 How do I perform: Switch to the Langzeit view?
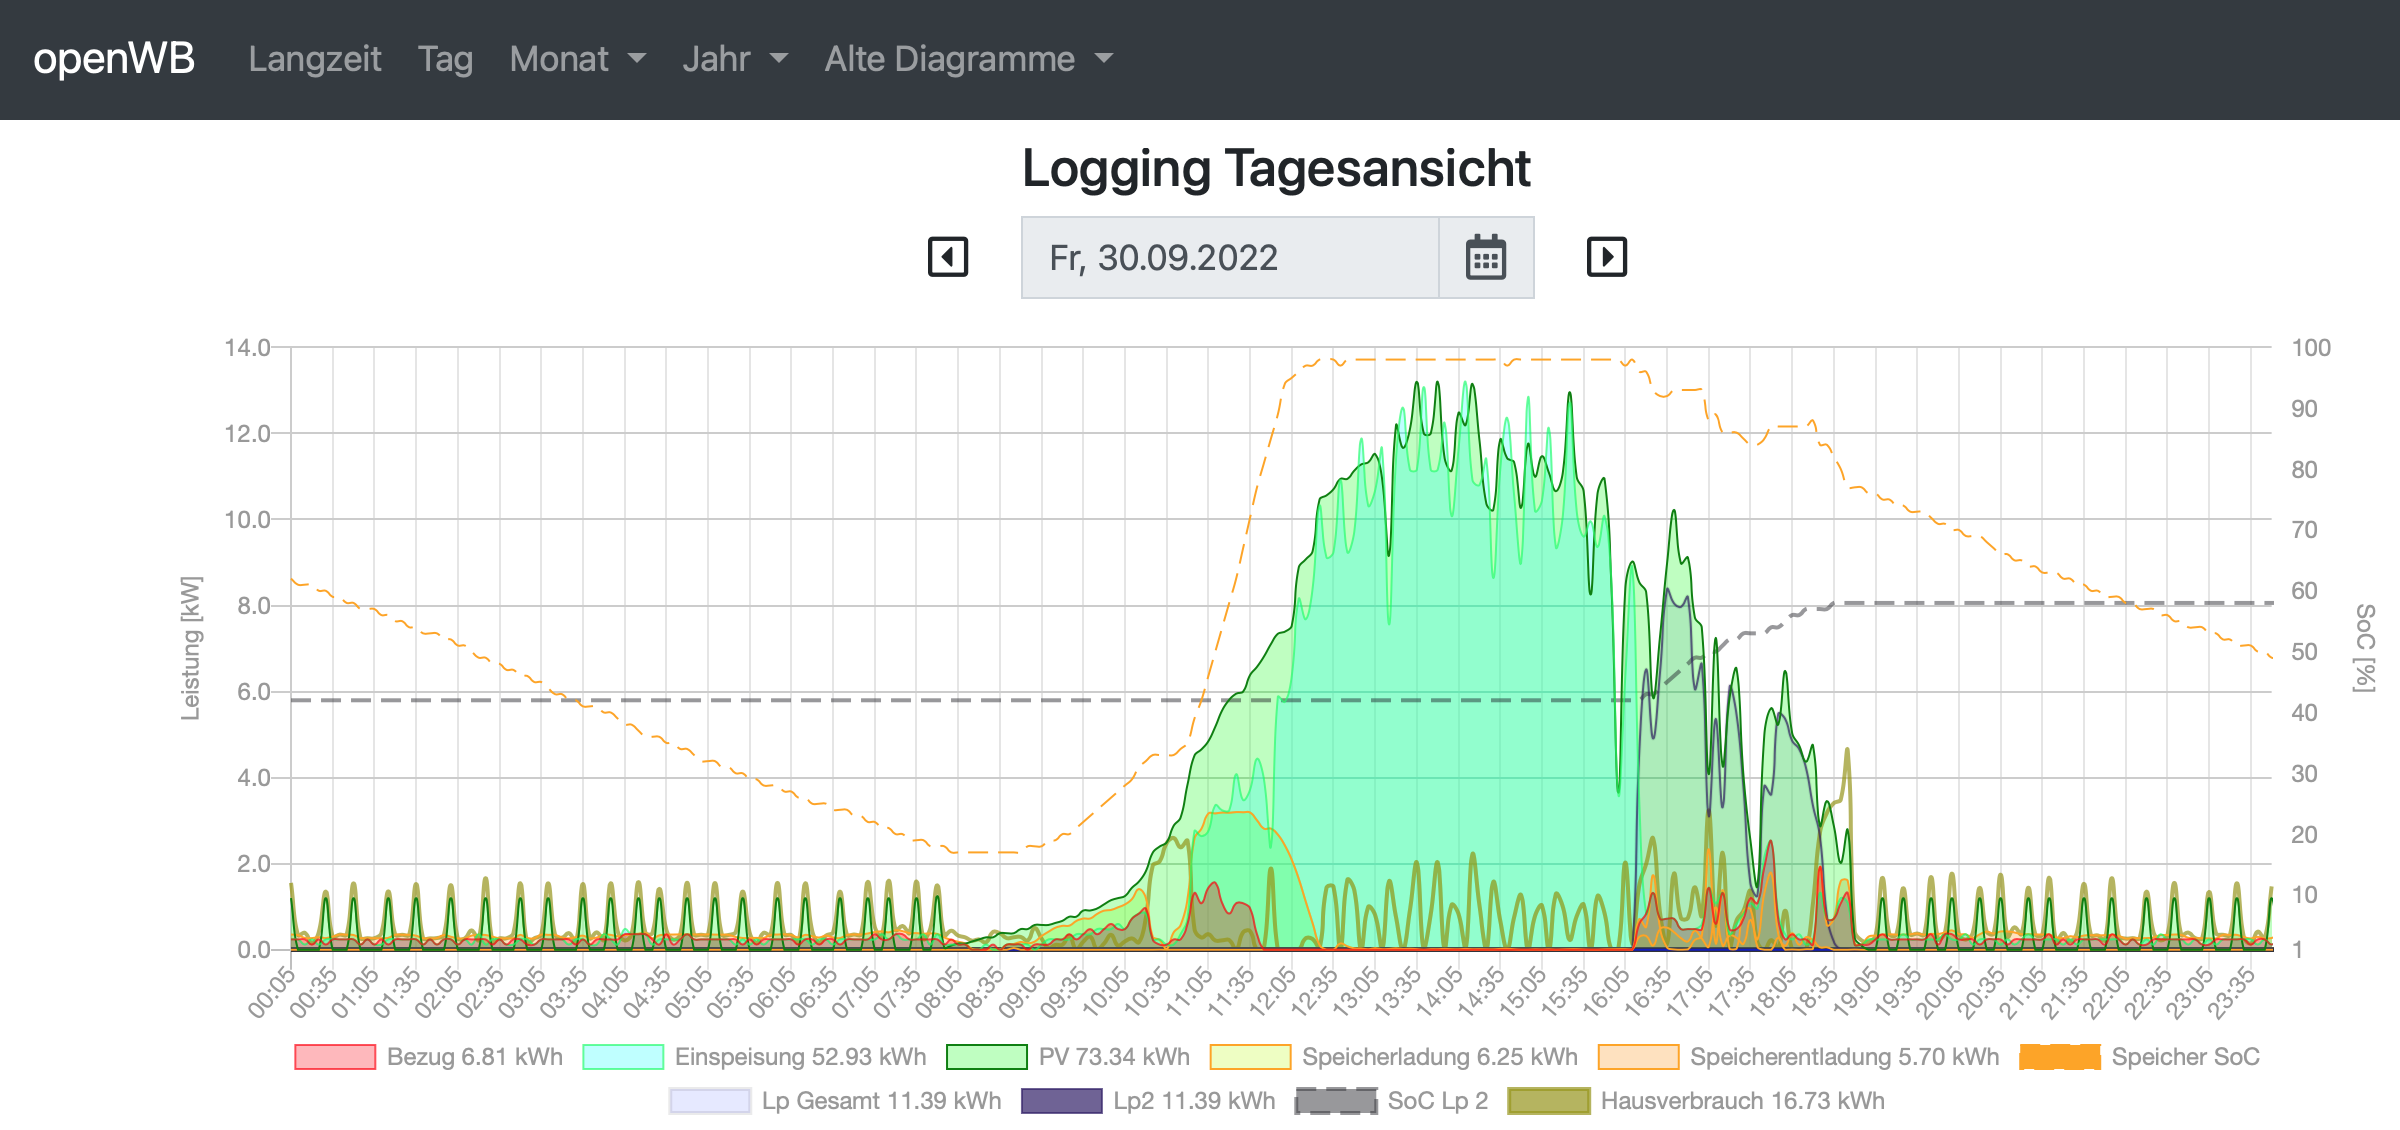(314, 59)
